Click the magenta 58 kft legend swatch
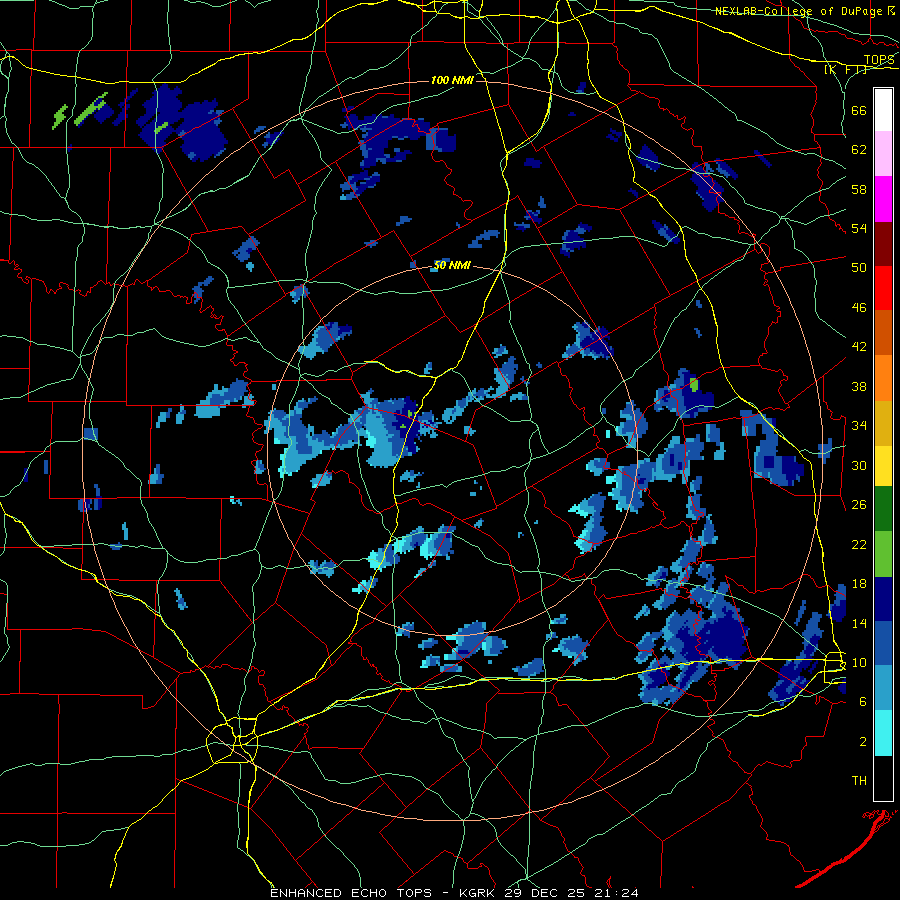This screenshot has height=900, width=900. [x=883, y=199]
